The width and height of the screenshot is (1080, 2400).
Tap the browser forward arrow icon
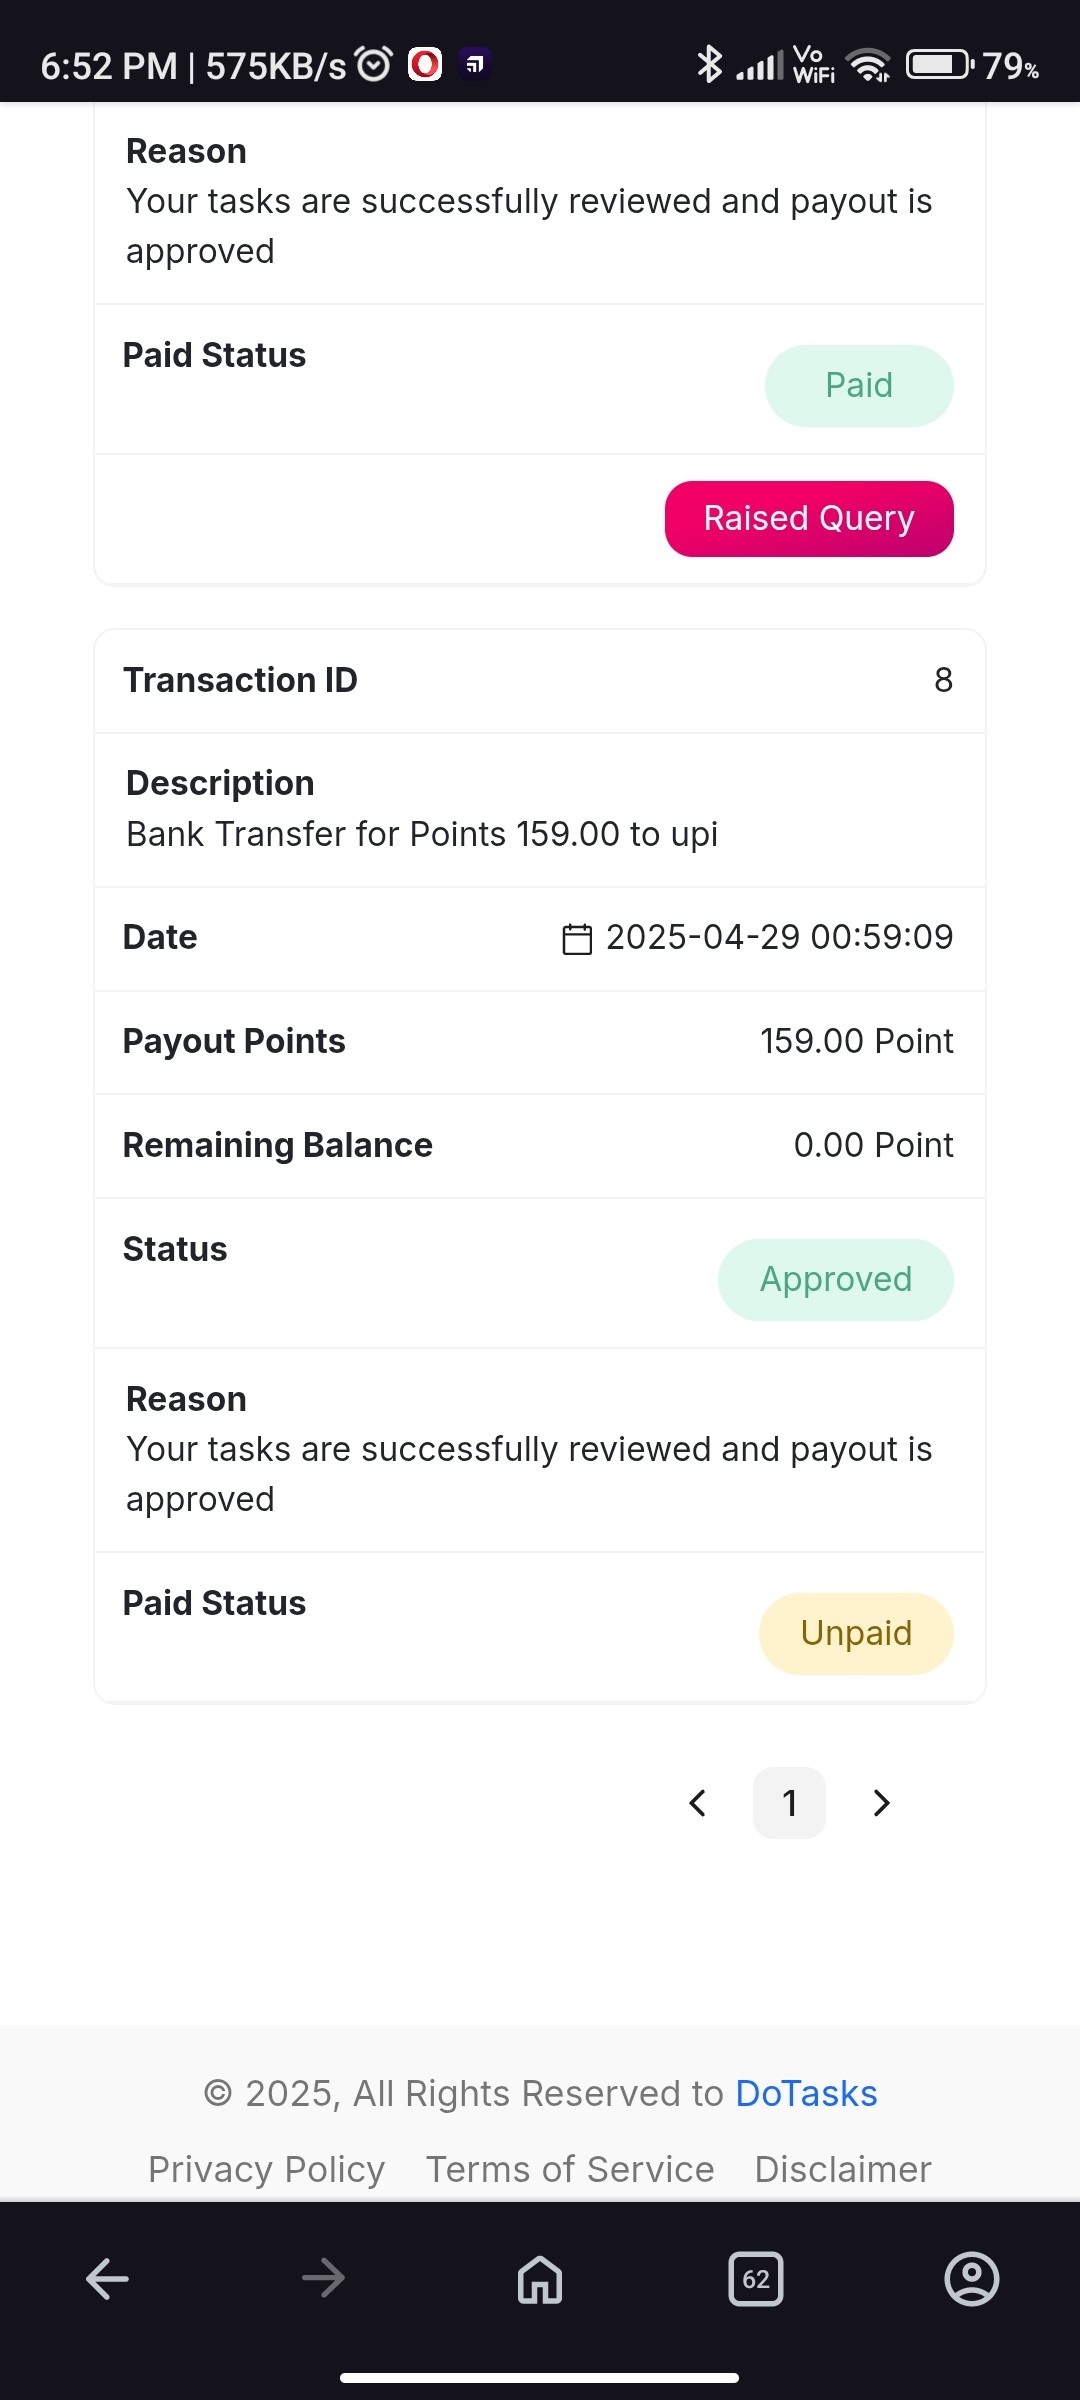click(323, 2279)
